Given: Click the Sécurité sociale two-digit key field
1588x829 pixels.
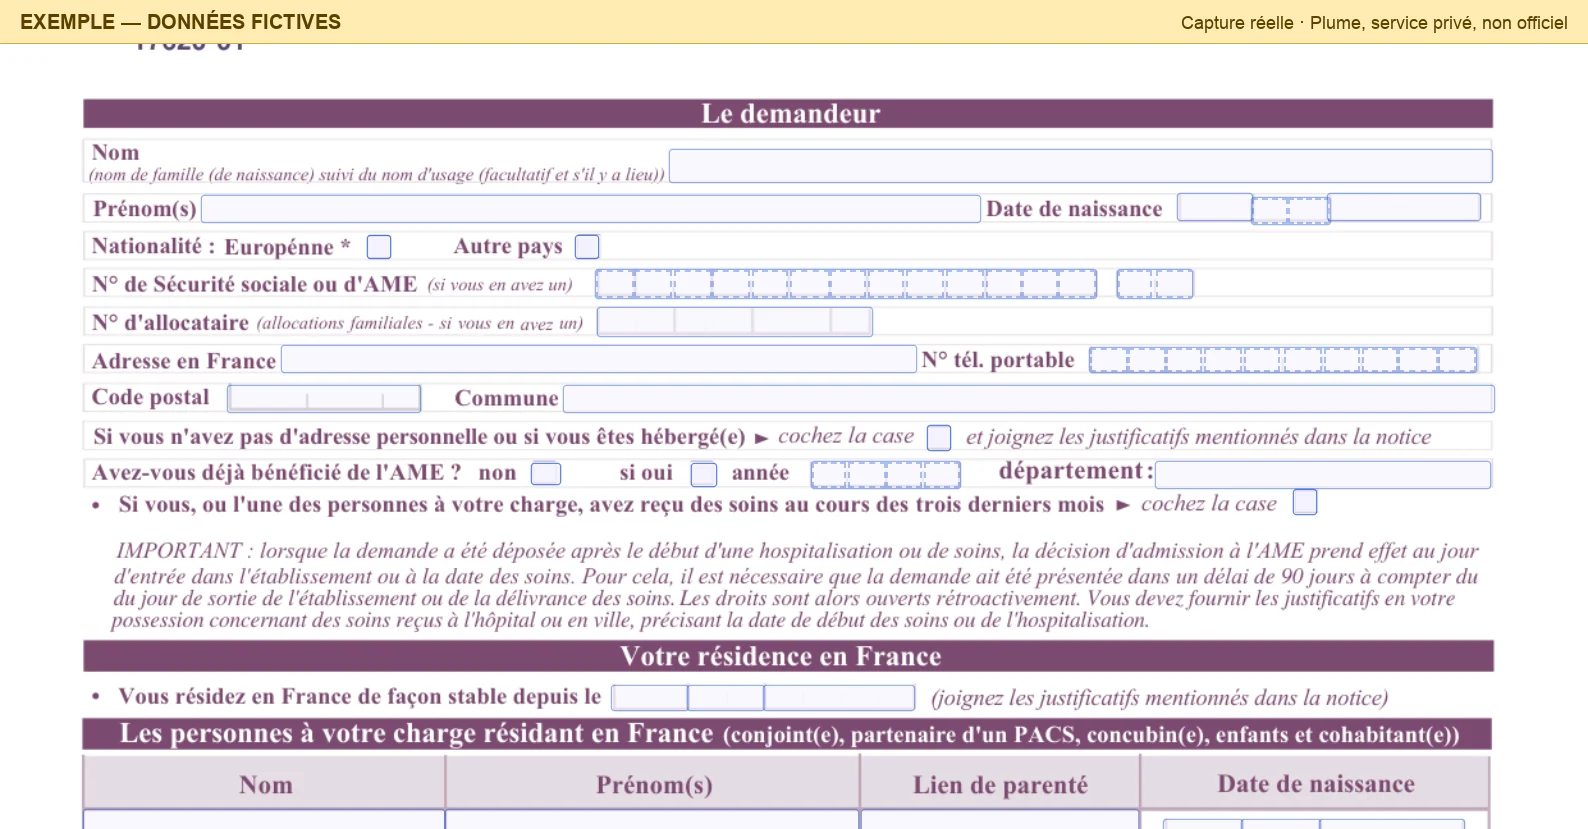Looking at the screenshot, I should [1155, 284].
